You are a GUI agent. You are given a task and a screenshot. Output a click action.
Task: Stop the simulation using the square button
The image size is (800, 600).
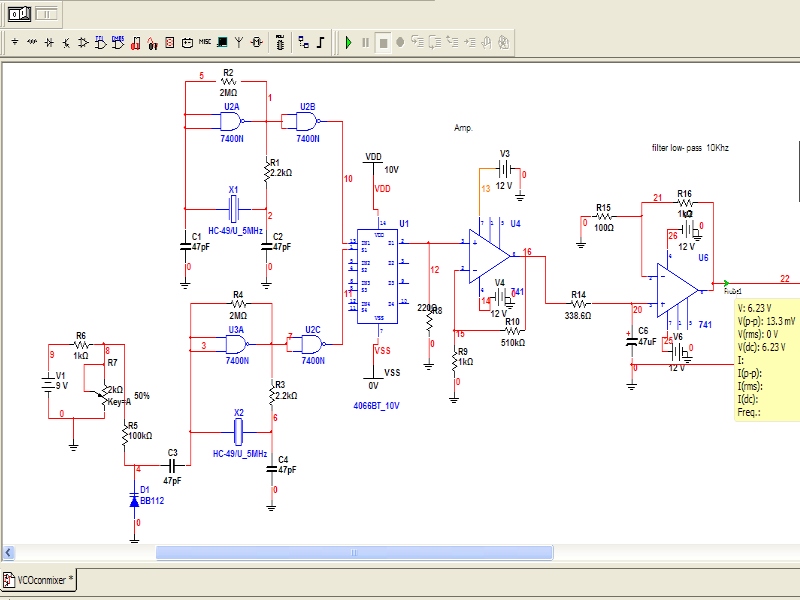[382, 43]
